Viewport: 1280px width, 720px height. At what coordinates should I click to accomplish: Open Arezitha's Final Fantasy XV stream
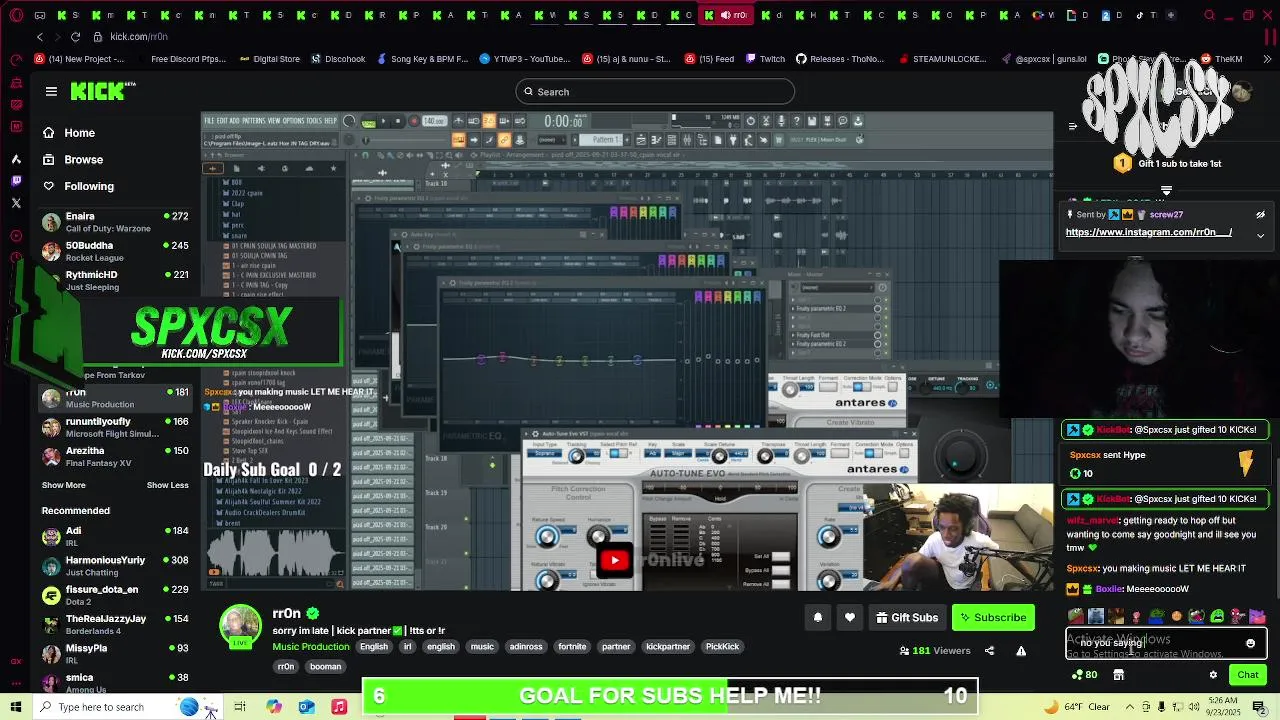pos(114,456)
